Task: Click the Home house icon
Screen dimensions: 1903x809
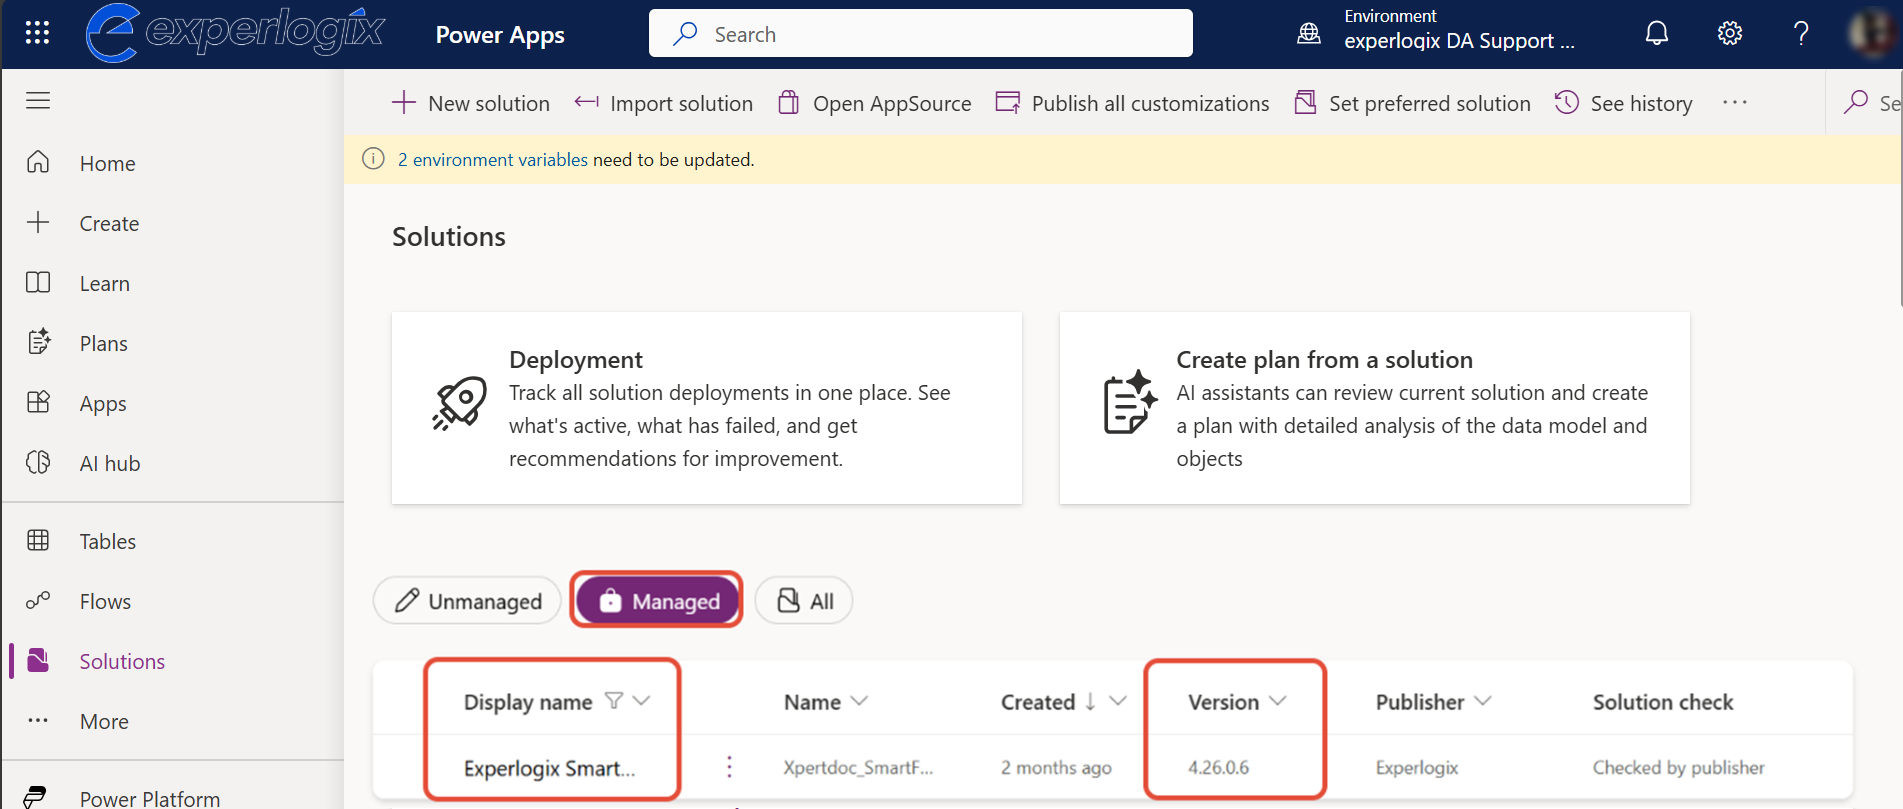Action: 38,162
